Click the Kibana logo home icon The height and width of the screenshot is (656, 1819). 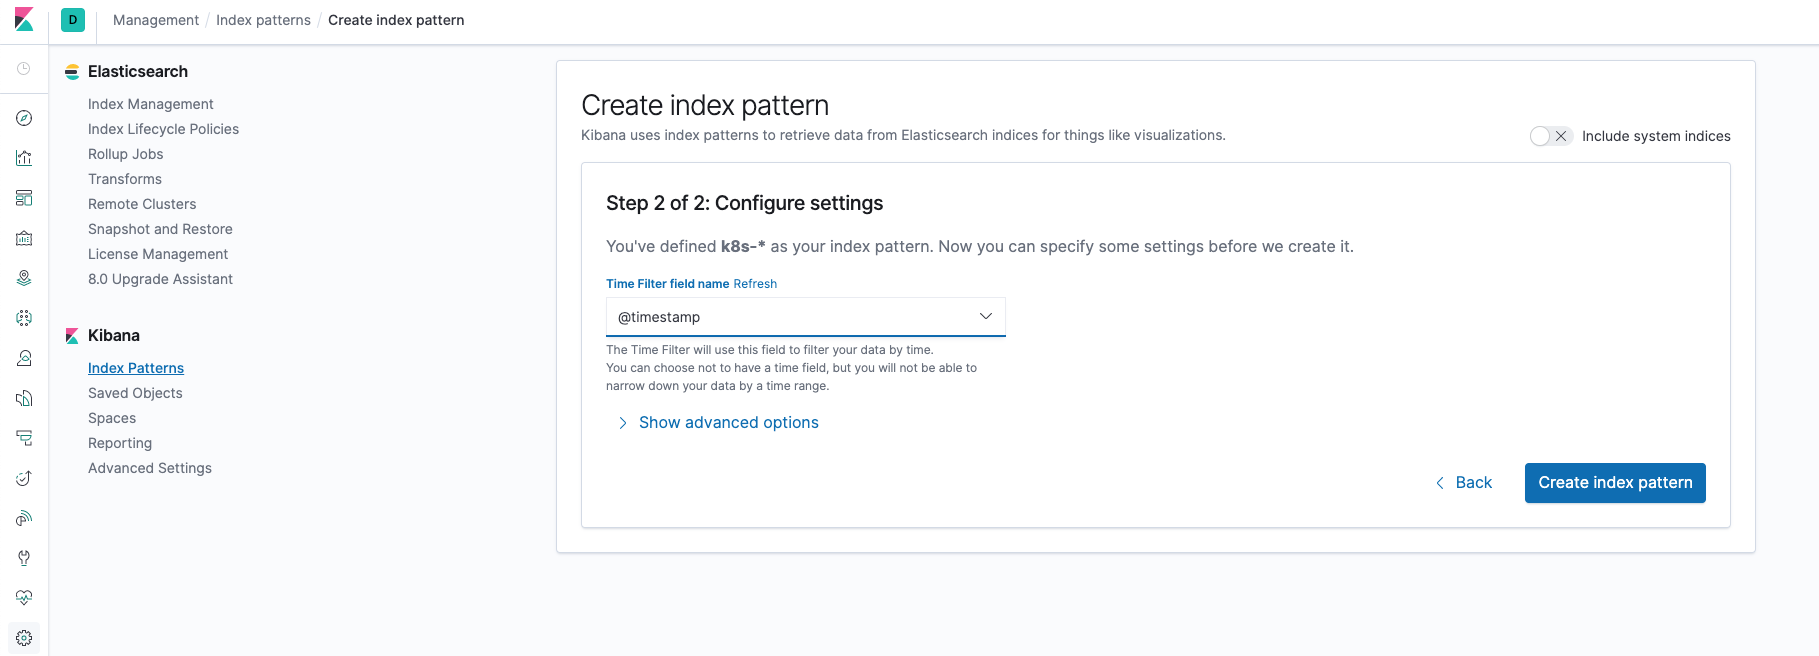click(24, 20)
